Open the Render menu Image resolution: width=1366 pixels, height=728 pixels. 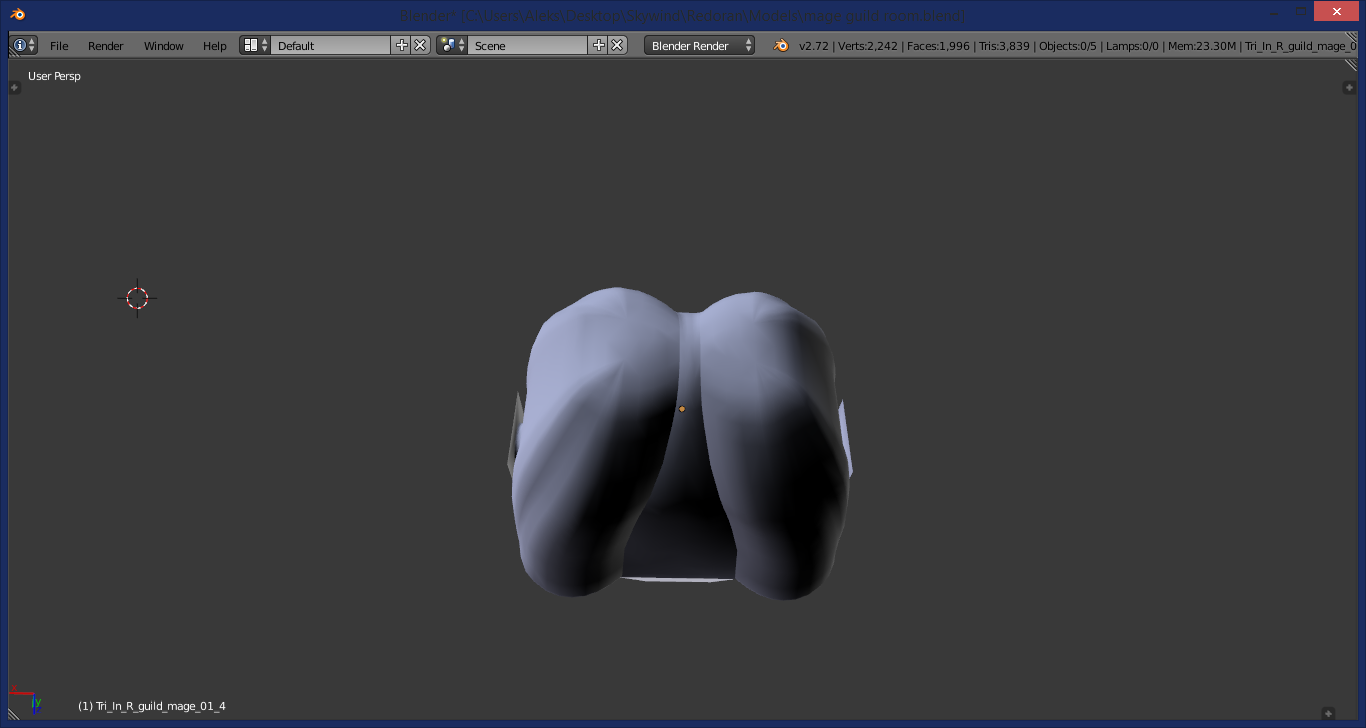tap(106, 45)
